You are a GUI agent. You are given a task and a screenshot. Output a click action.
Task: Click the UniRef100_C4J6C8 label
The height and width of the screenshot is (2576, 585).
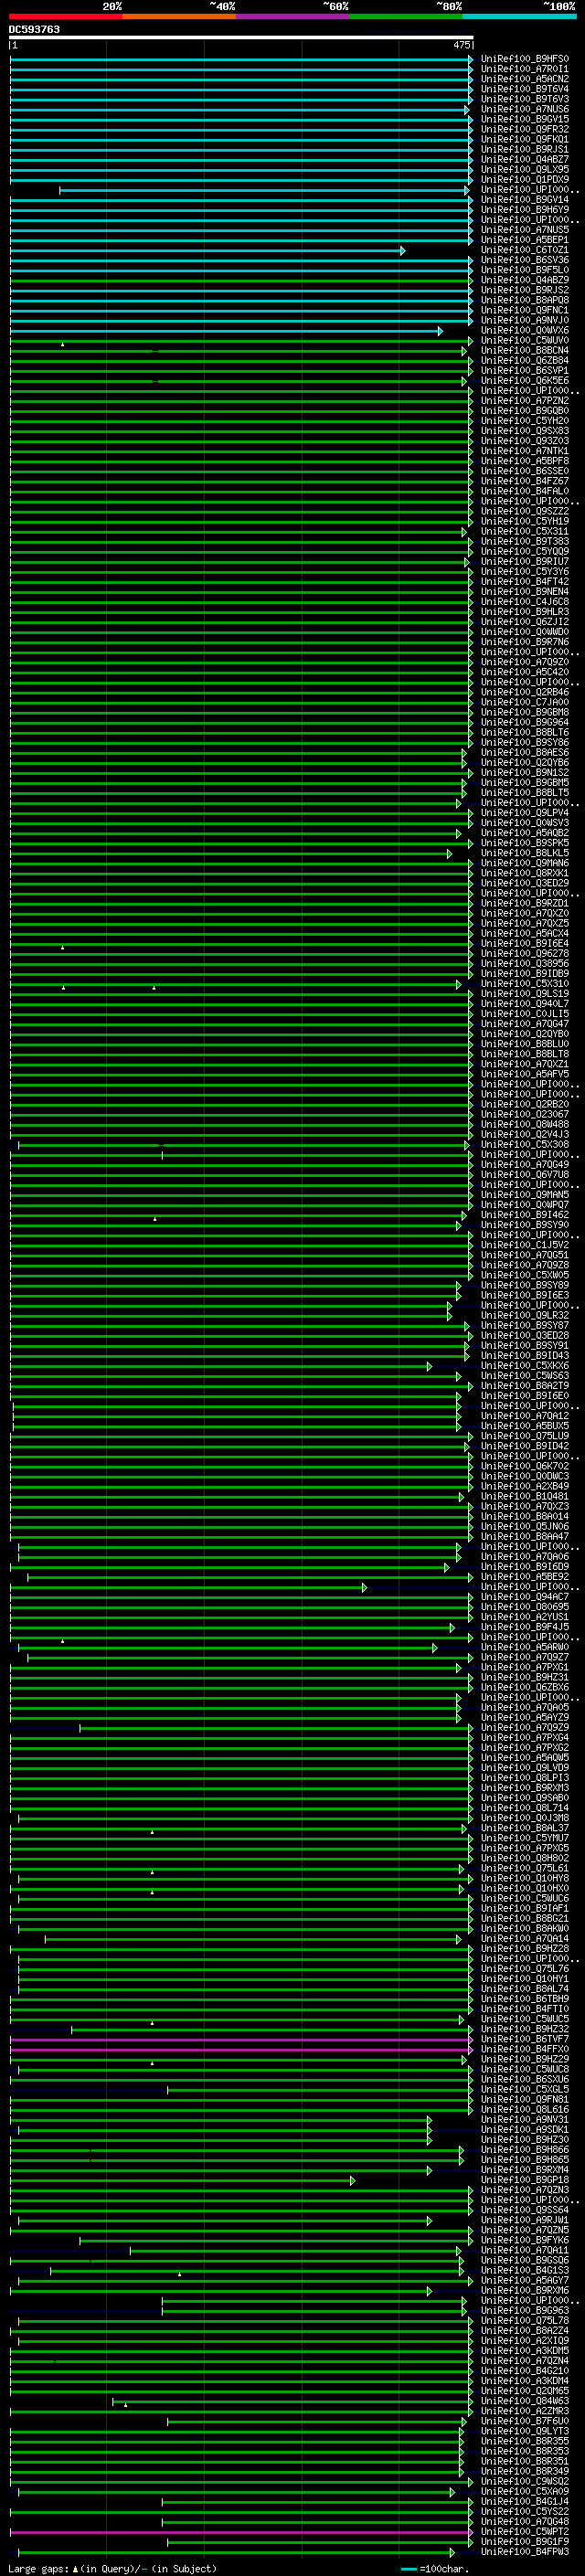click(524, 602)
